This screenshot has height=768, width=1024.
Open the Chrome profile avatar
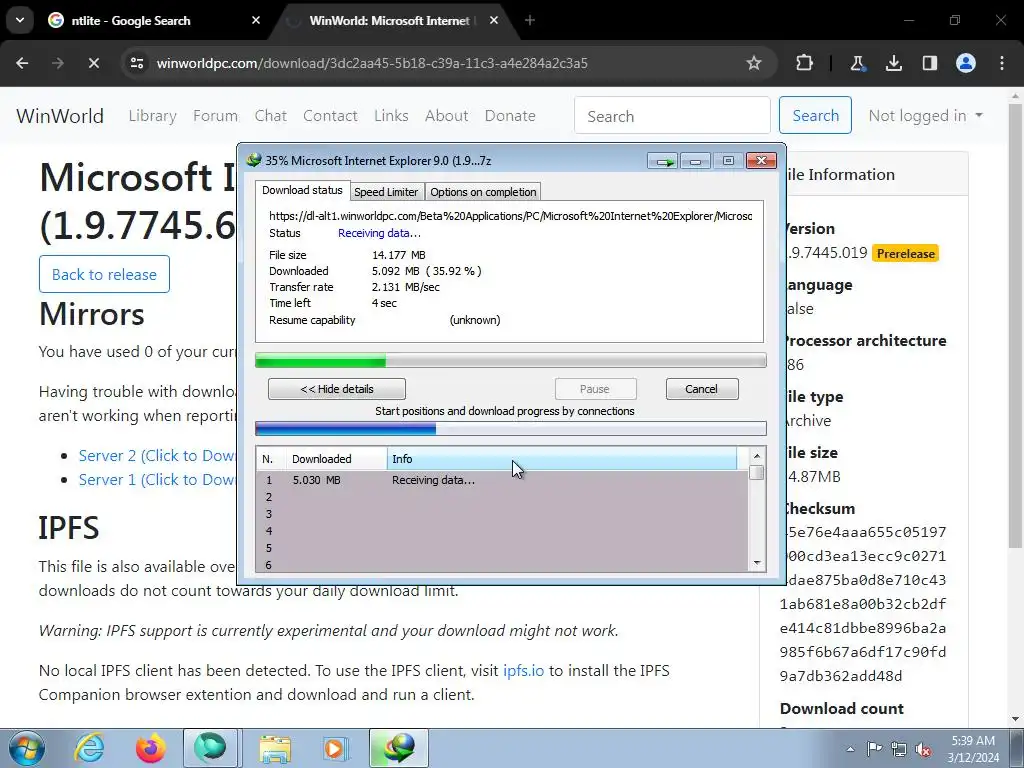point(965,63)
